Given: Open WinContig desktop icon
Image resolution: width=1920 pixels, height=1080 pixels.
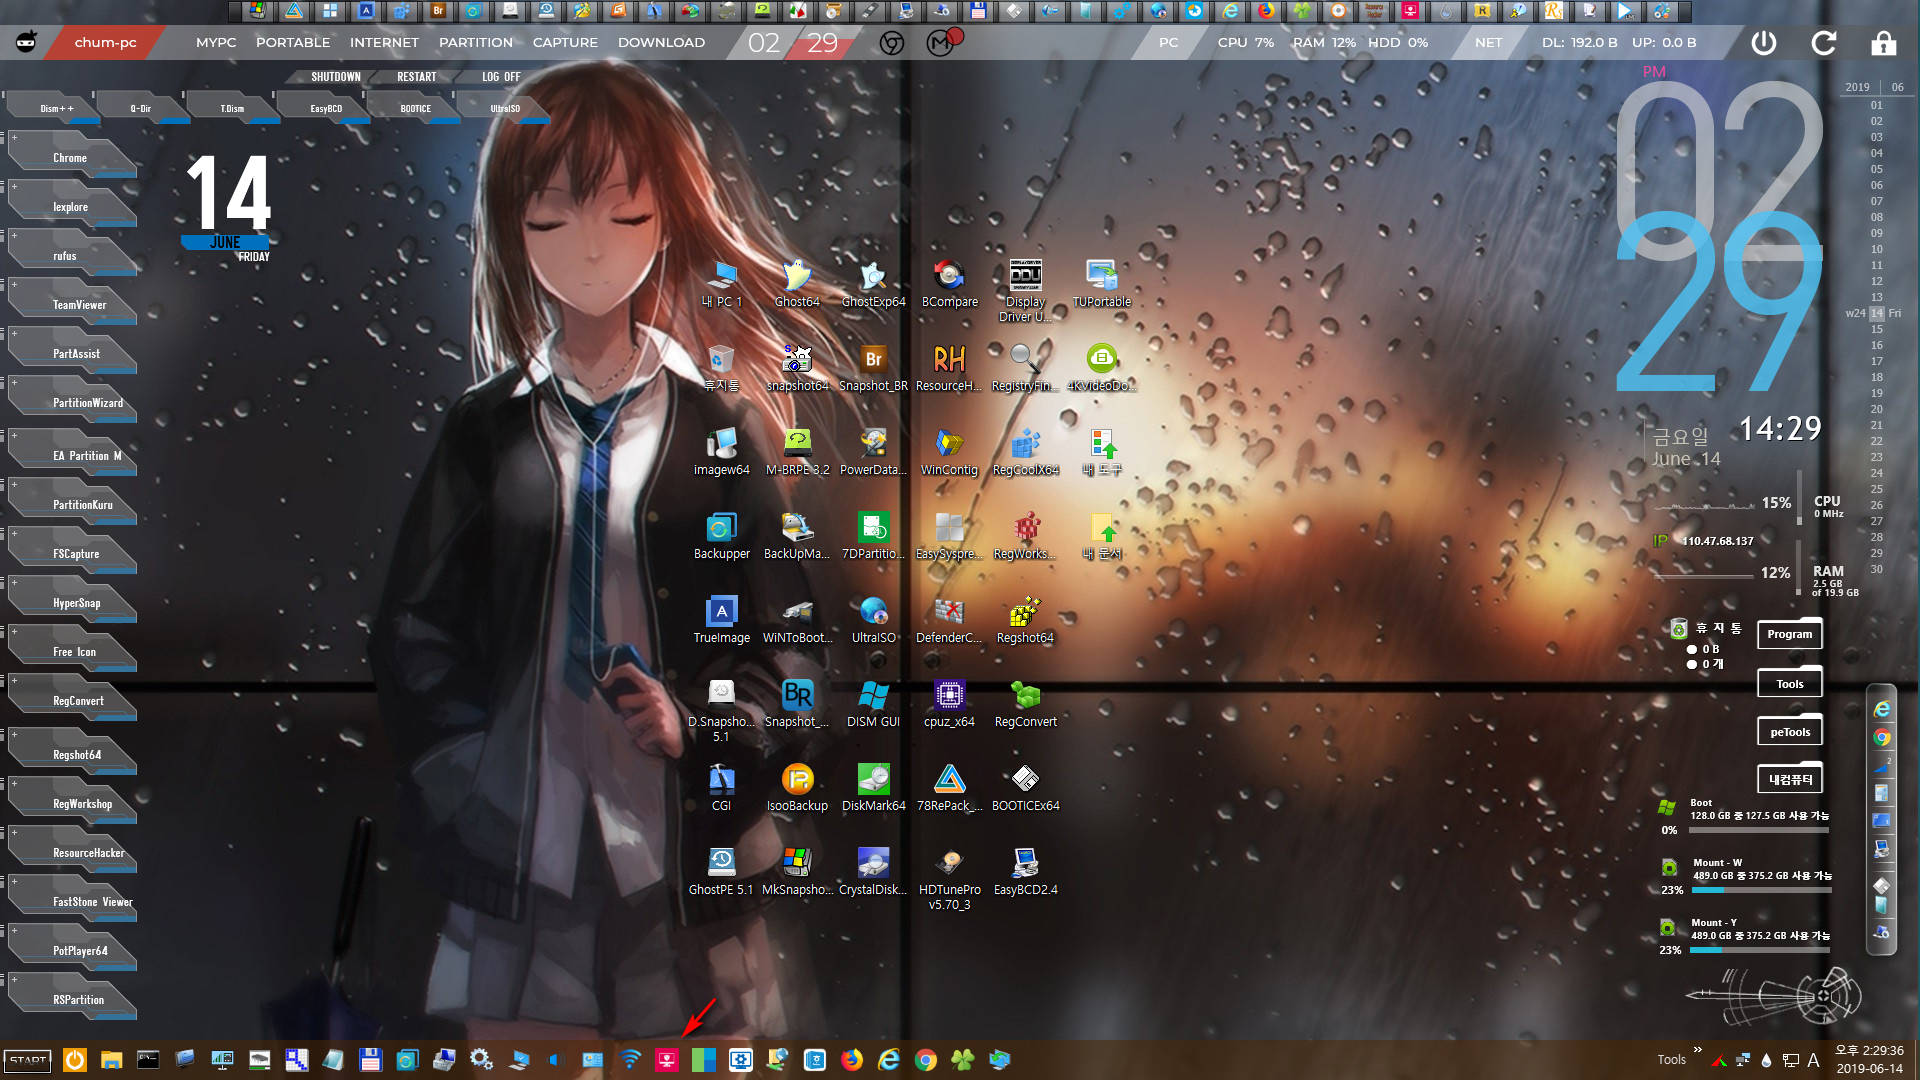Looking at the screenshot, I should (x=949, y=452).
